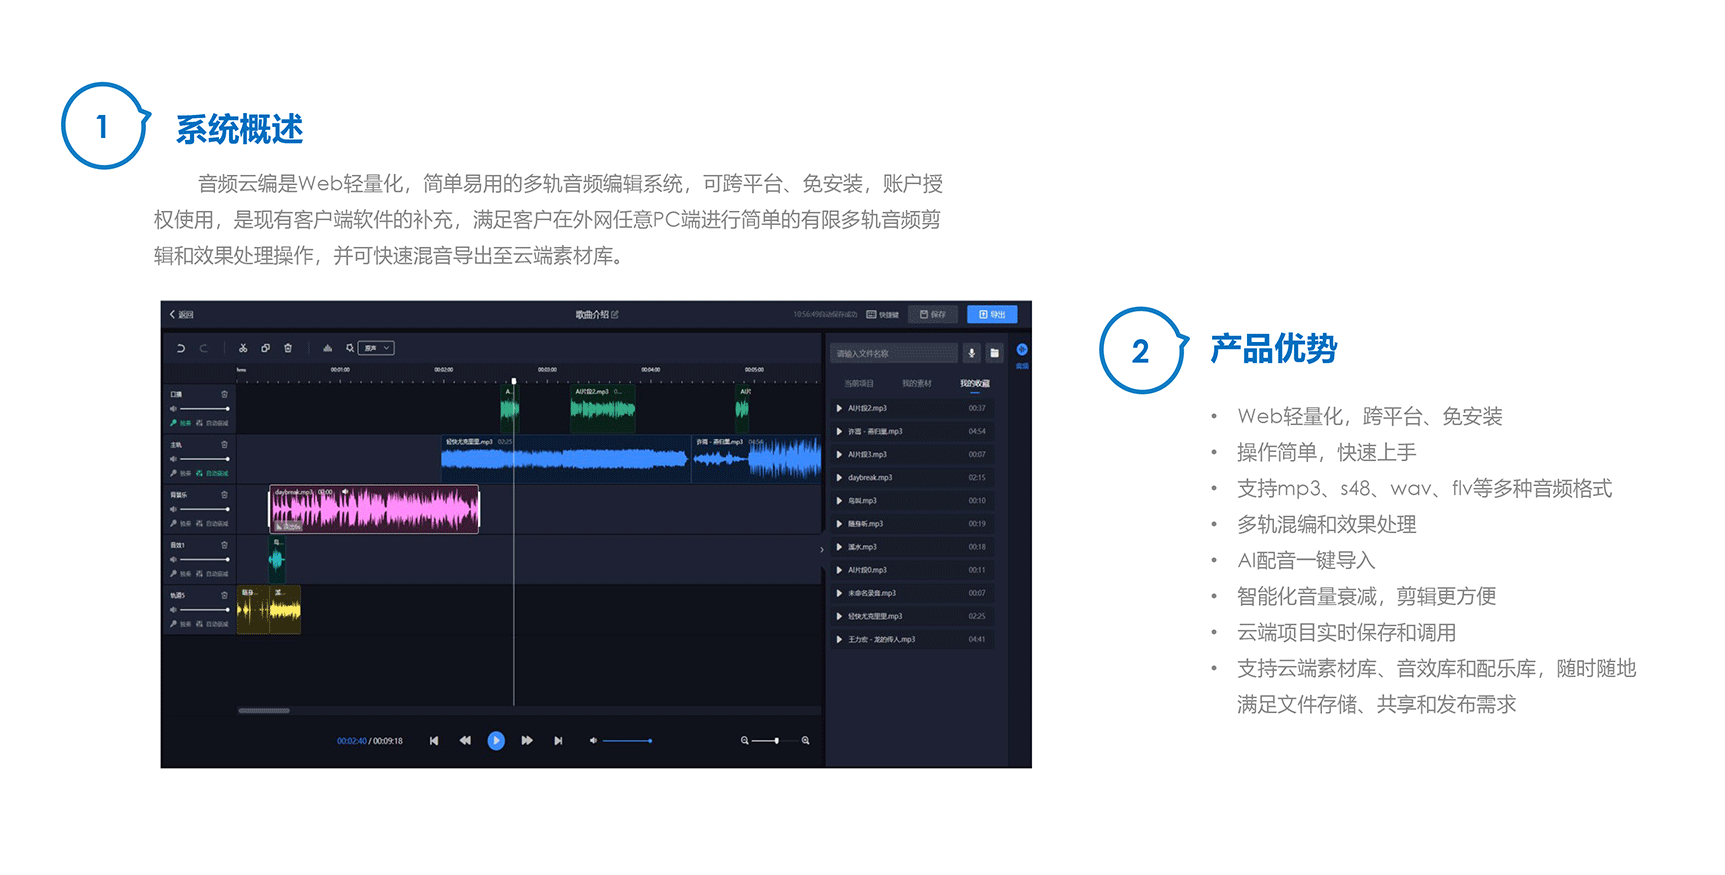The height and width of the screenshot is (875, 1725).
Task: Select the 随身听.mp3 row
Action: (912, 523)
